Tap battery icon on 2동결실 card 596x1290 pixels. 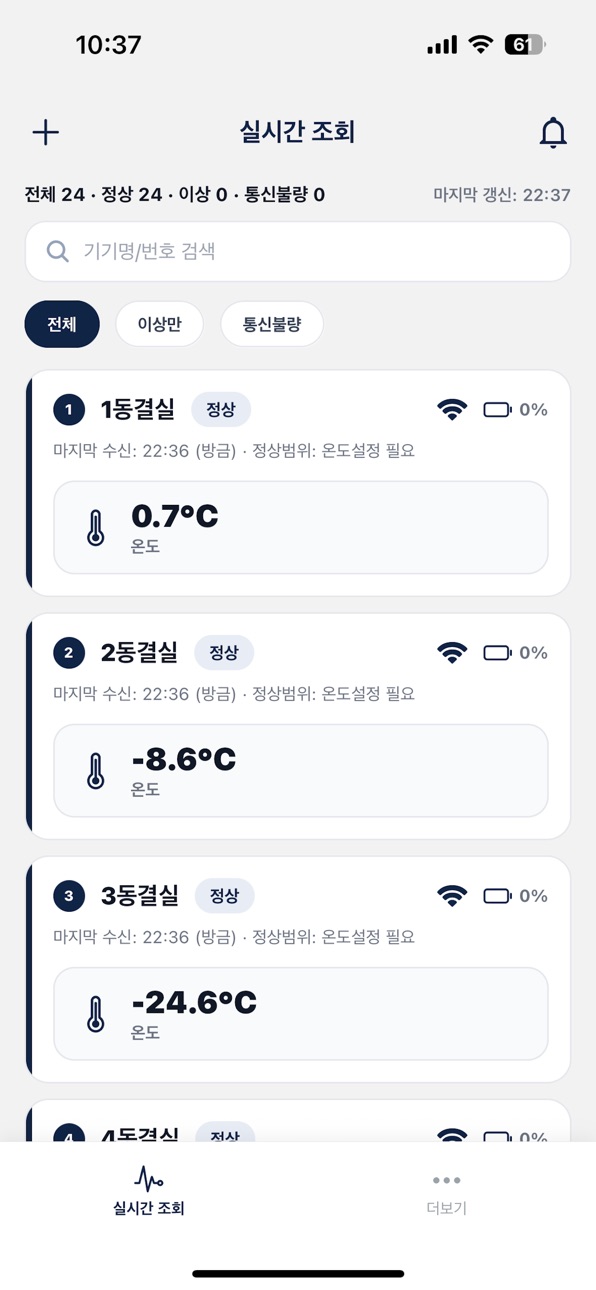pos(497,653)
